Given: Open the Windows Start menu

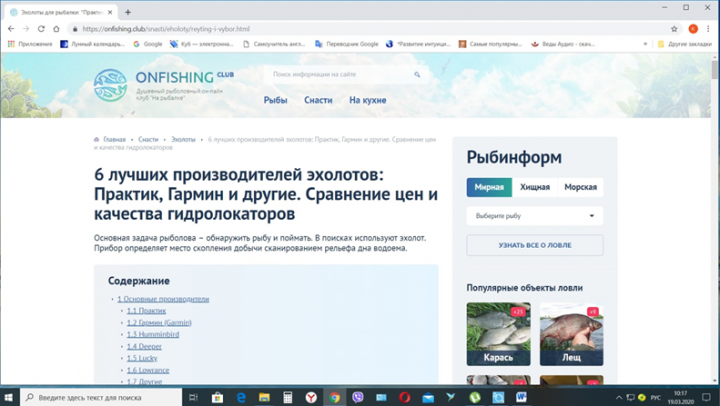Looking at the screenshot, I should (9, 397).
